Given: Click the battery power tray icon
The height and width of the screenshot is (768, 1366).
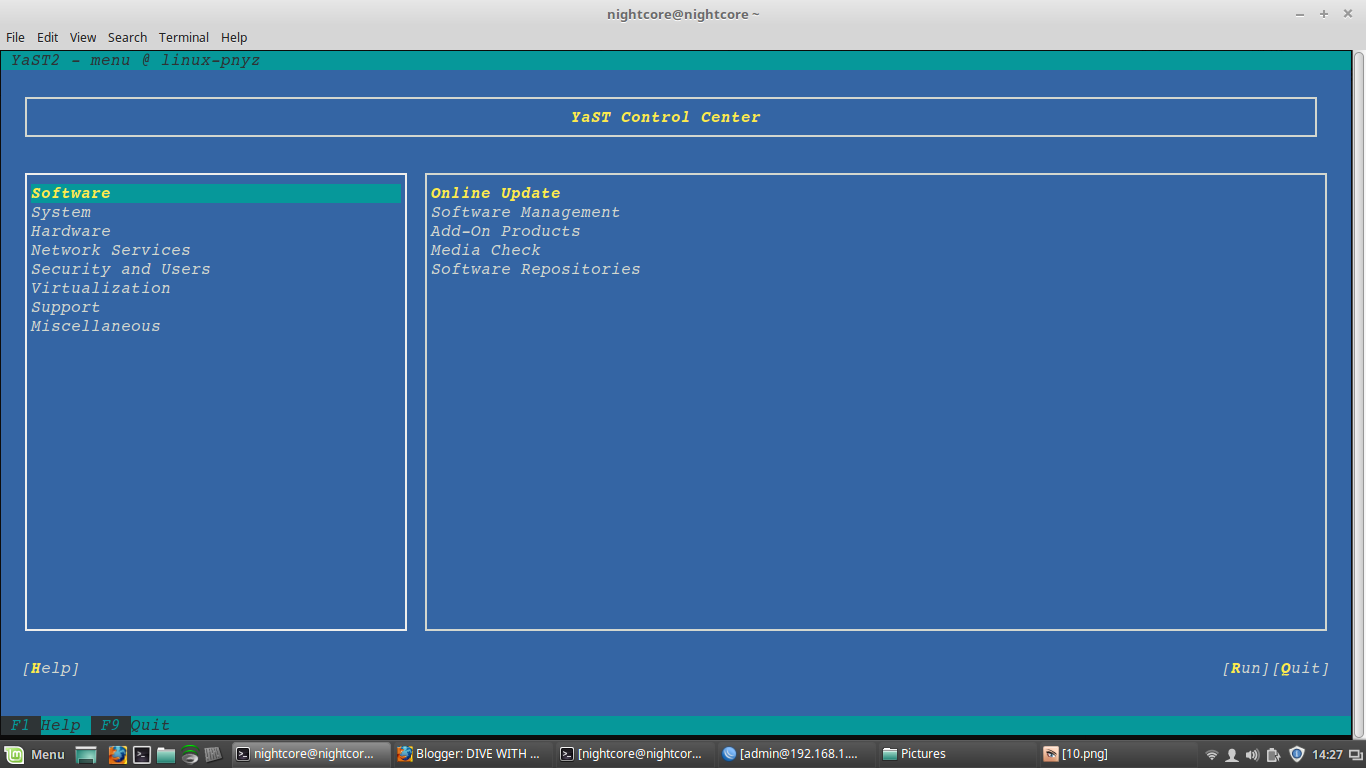Looking at the screenshot, I should (x=1273, y=755).
